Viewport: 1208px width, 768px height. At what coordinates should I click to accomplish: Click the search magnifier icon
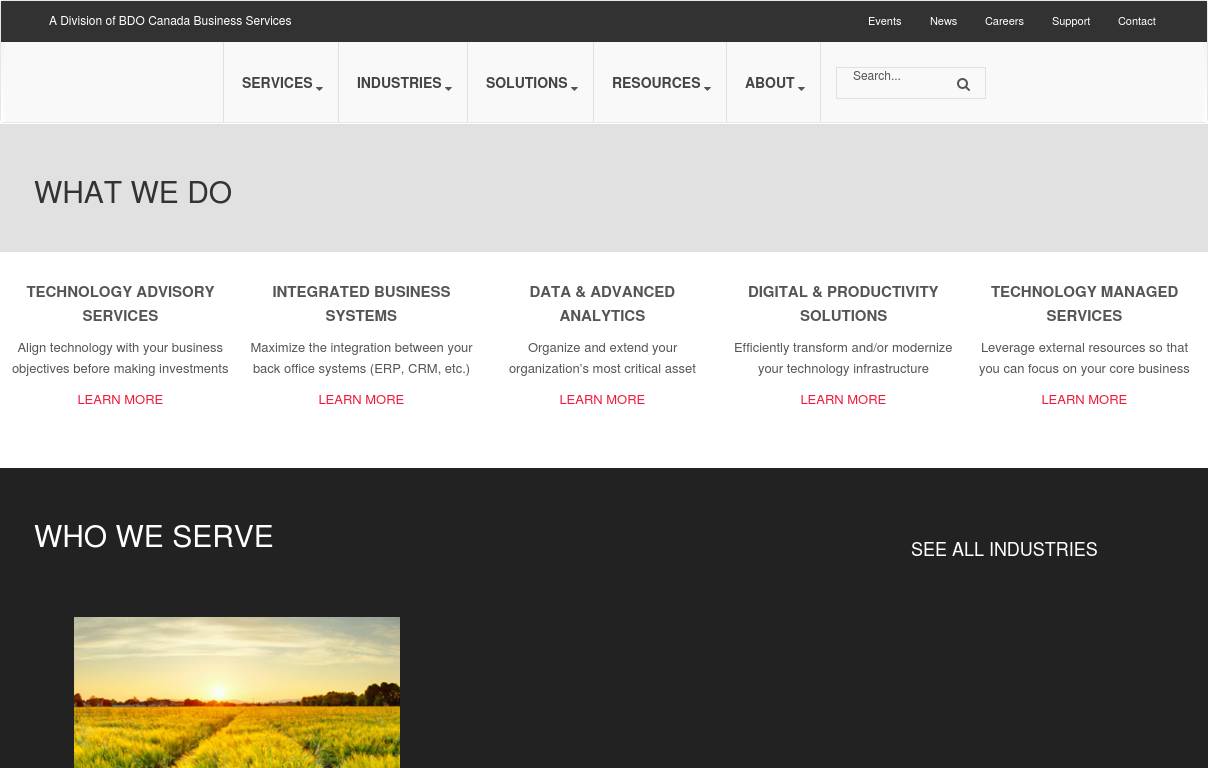[x=963, y=85]
